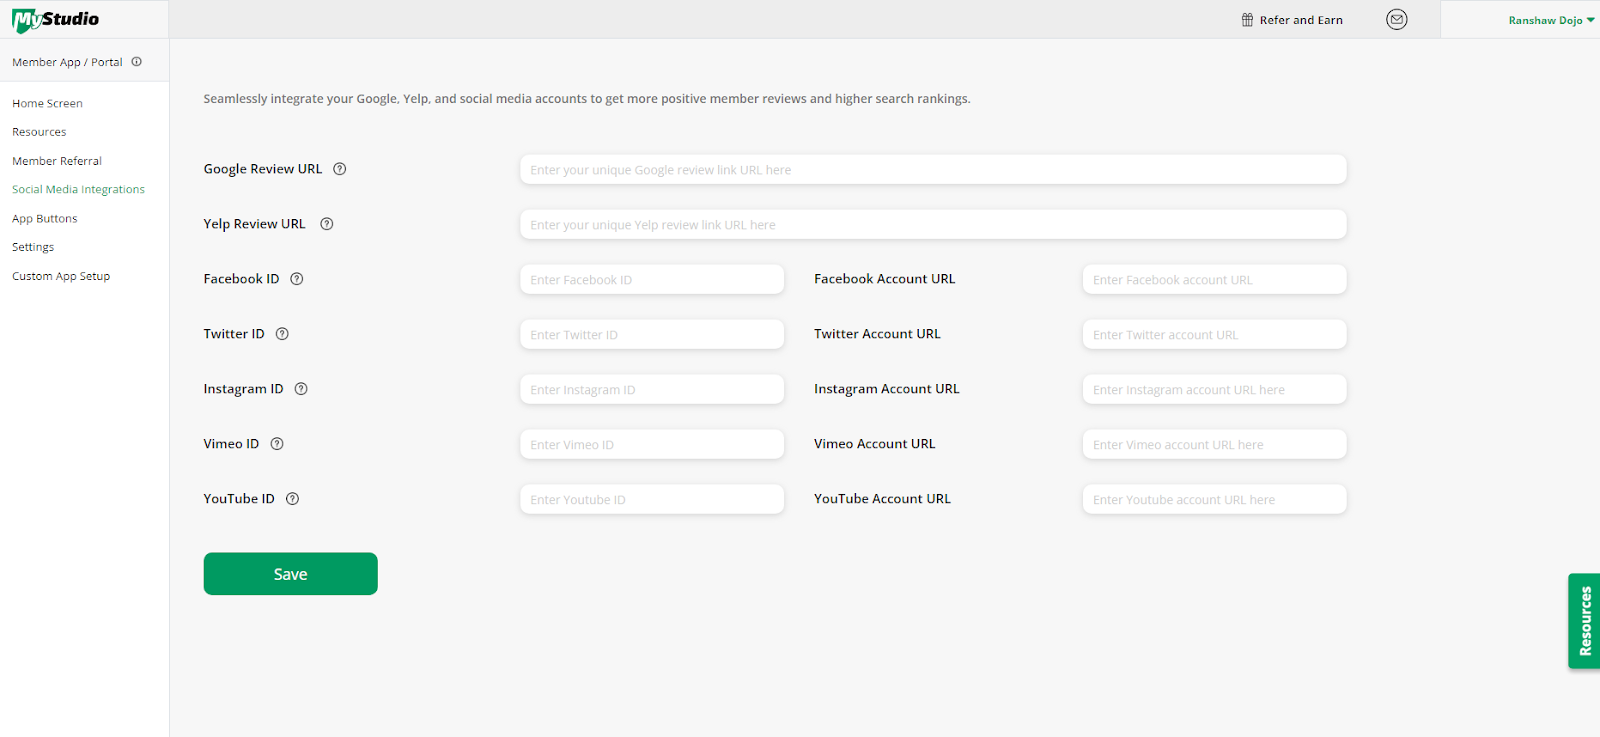Click into the Vimeo account URL field
Screen dimensions: 1600x737
click(1215, 444)
